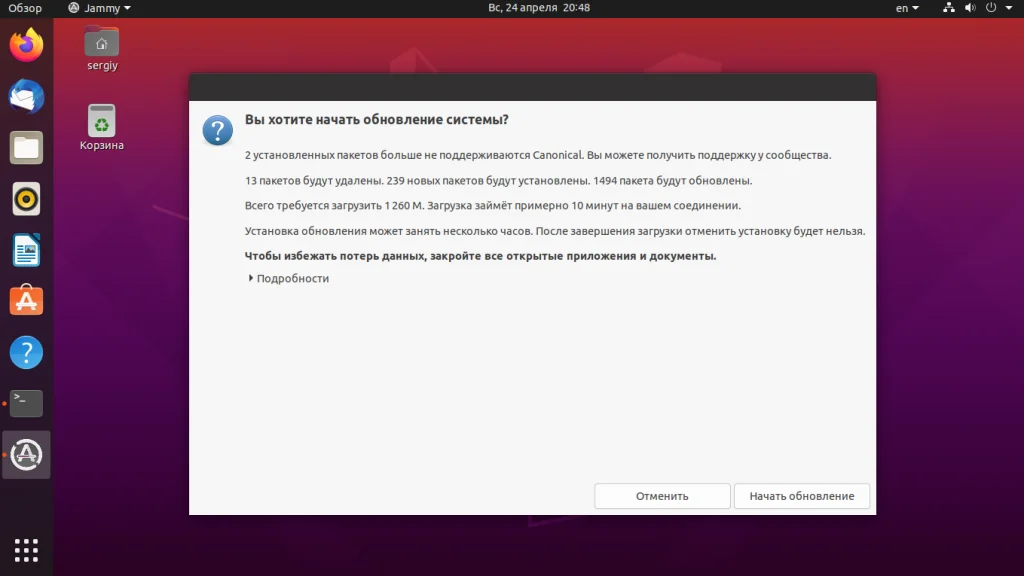Launch the Terminal
The height and width of the screenshot is (576, 1024).
(x=25, y=403)
